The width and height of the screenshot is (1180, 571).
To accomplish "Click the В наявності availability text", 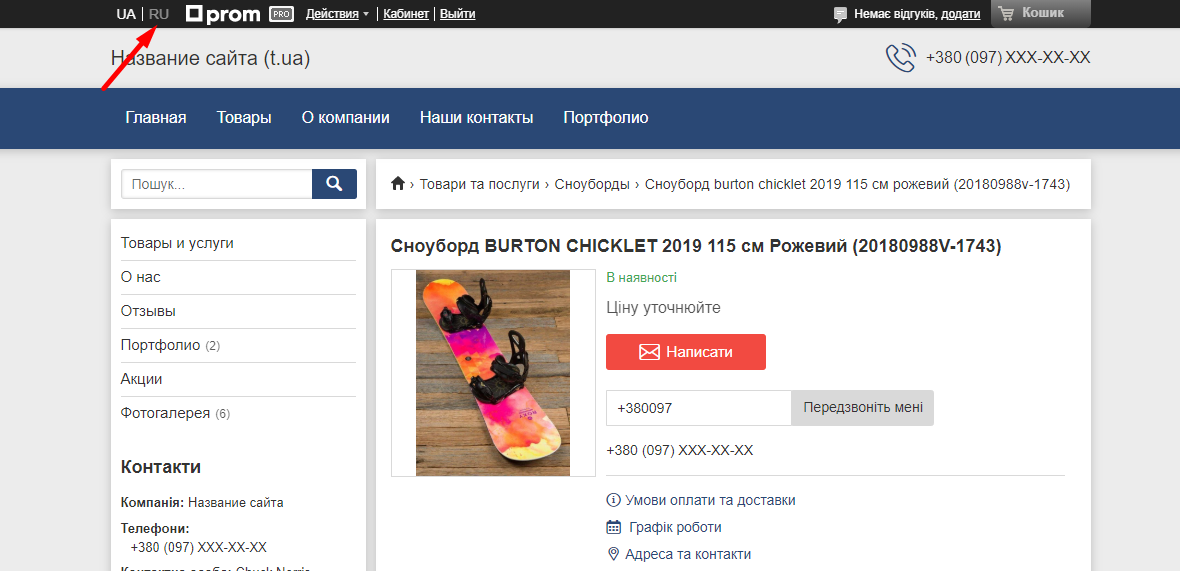I will [641, 278].
